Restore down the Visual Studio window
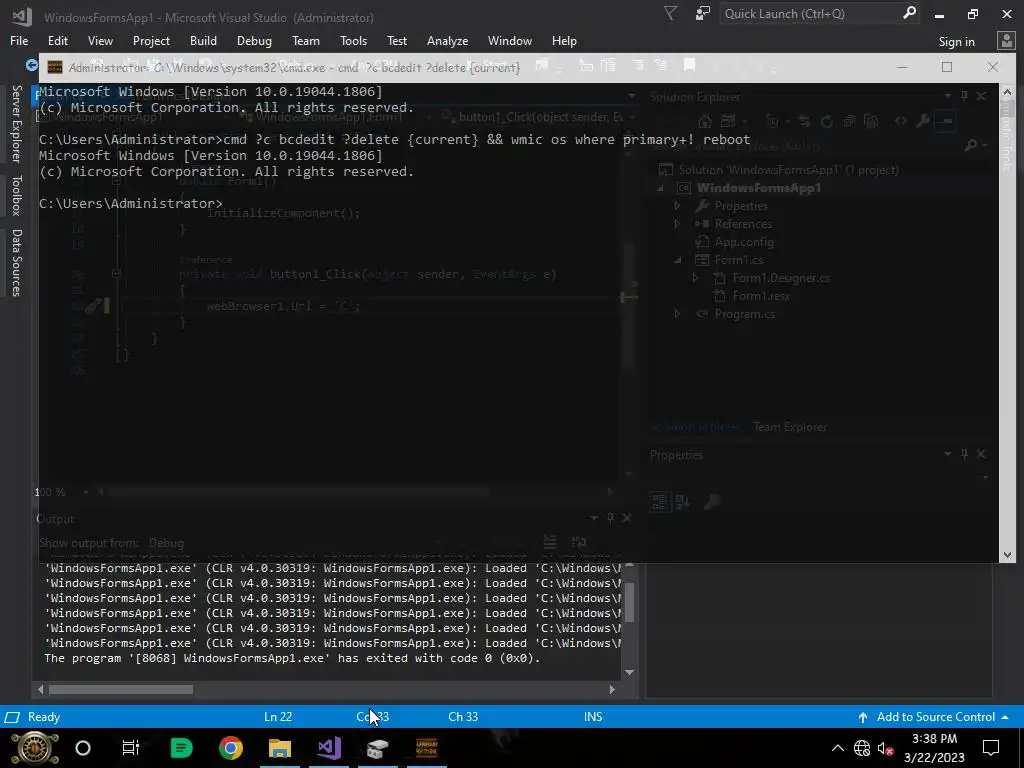Viewport: 1024px width, 768px height. (x=973, y=14)
